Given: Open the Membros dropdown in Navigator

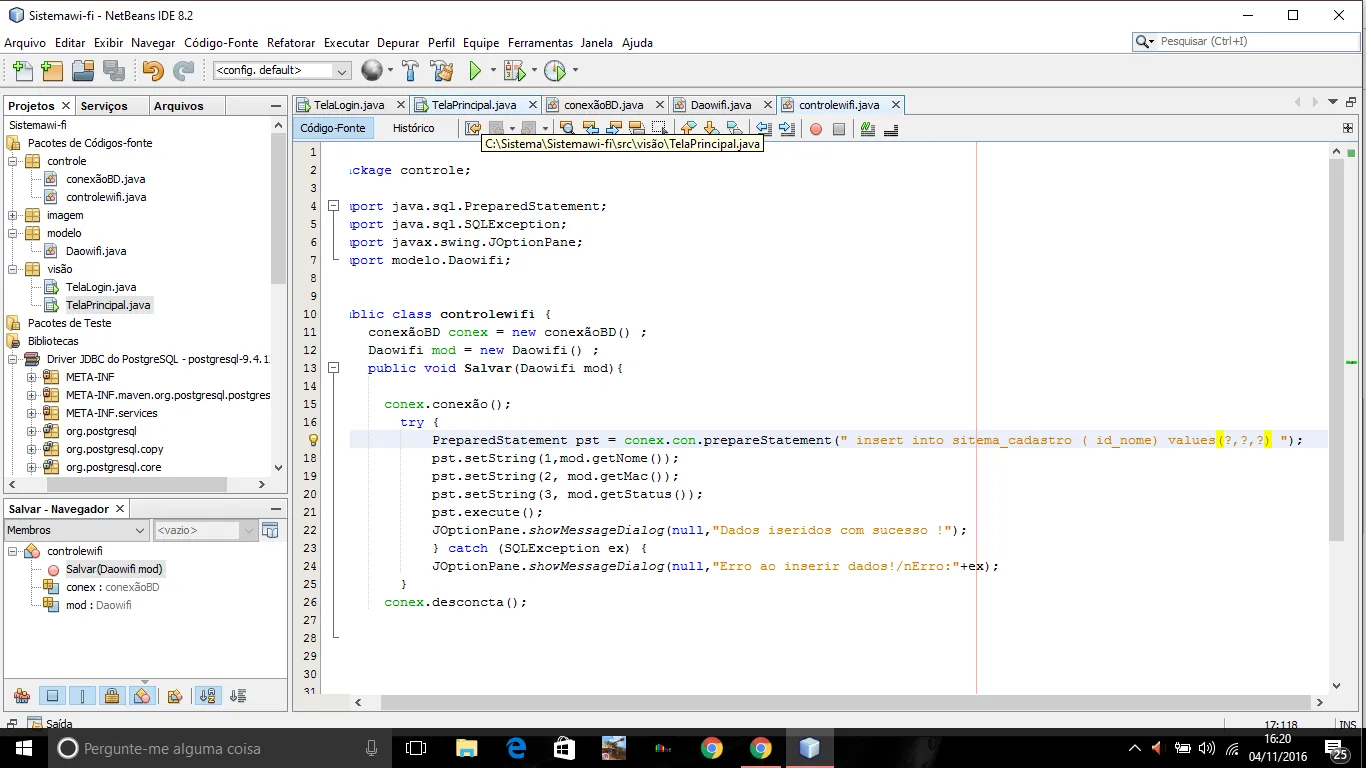Looking at the screenshot, I should pos(140,531).
